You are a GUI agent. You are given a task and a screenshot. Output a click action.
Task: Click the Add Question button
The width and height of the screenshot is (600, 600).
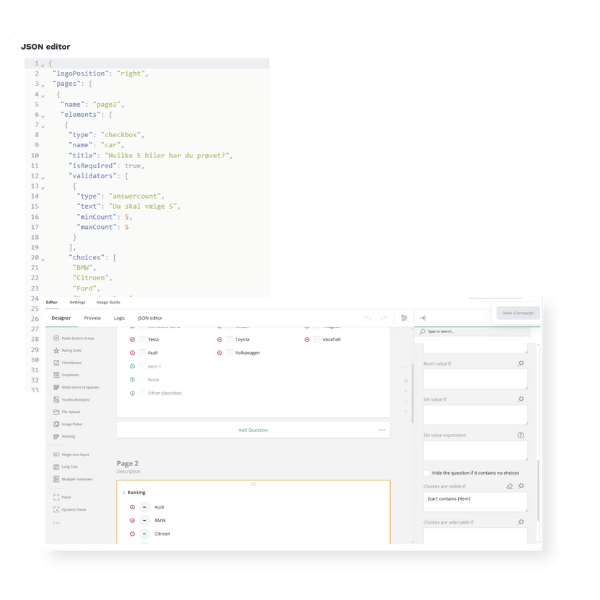click(x=253, y=430)
